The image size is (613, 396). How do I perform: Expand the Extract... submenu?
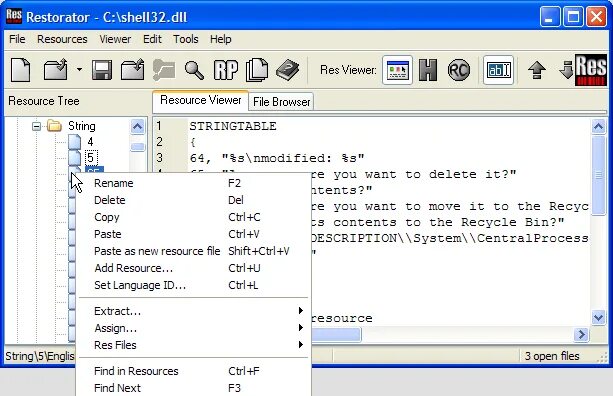tap(194, 311)
